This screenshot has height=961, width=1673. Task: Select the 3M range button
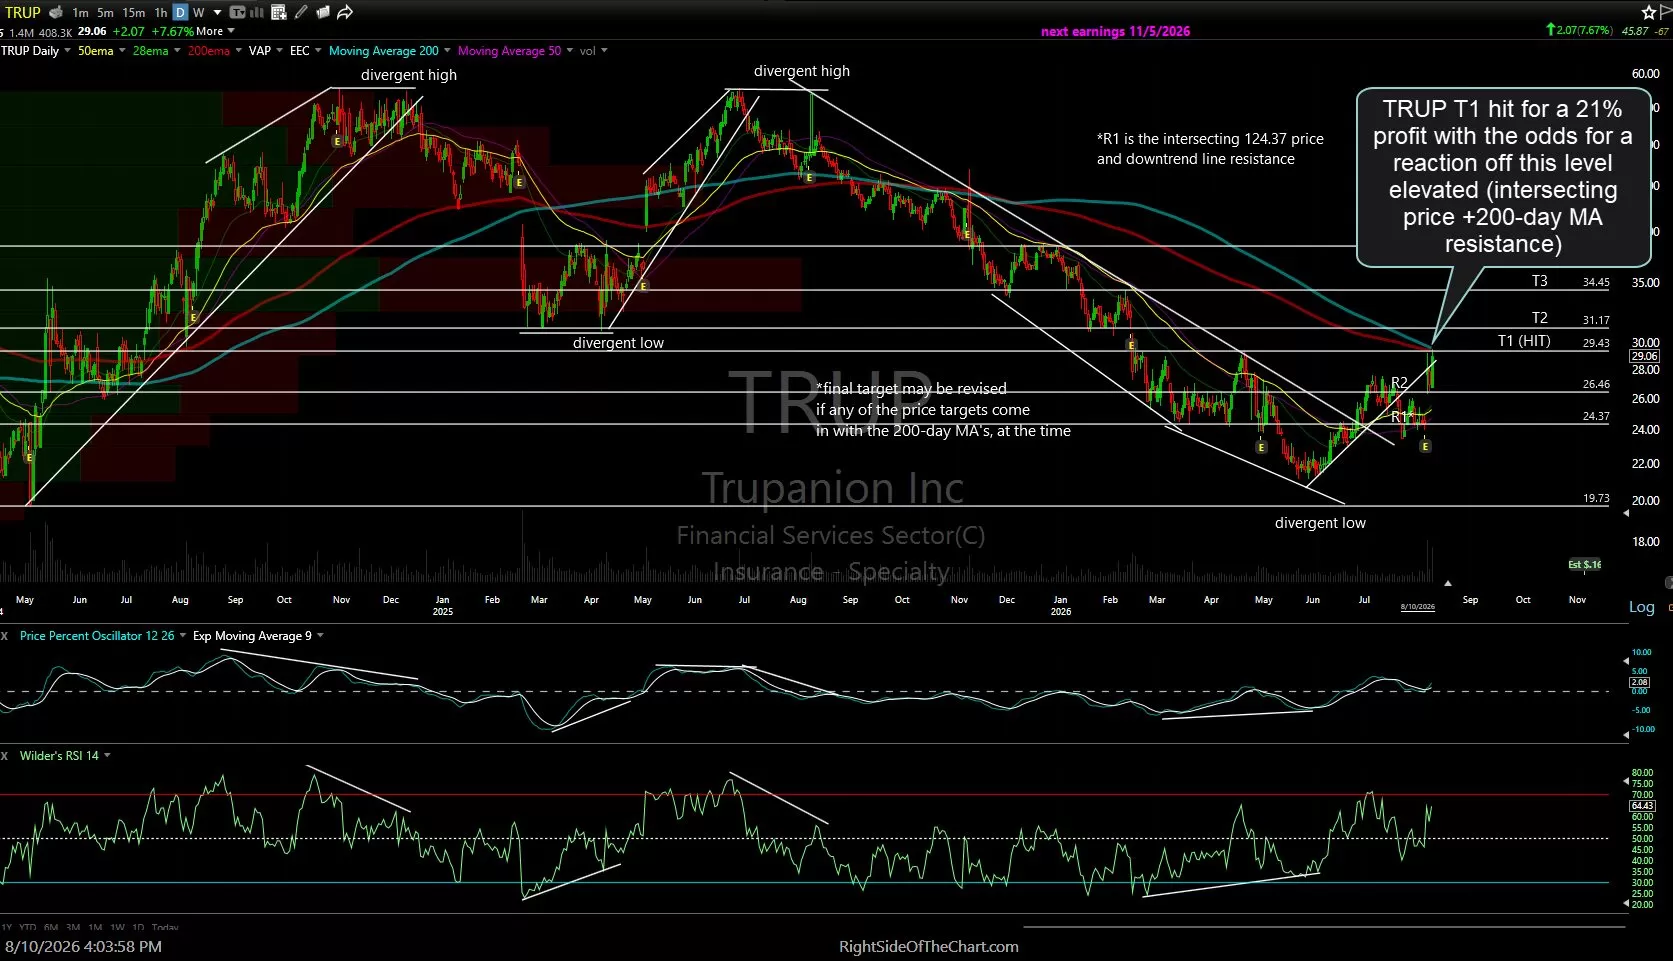[x=74, y=928]
